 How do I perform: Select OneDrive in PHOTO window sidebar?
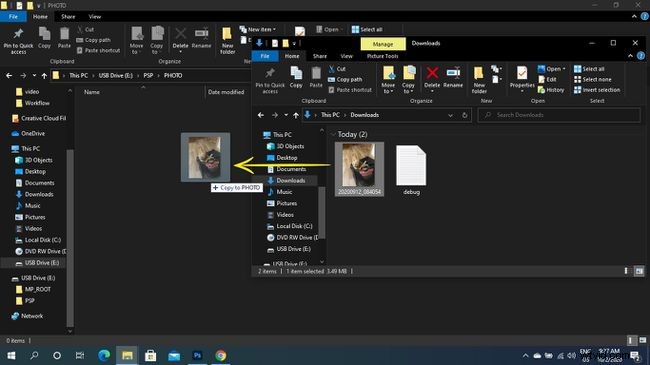coord(28,134)
